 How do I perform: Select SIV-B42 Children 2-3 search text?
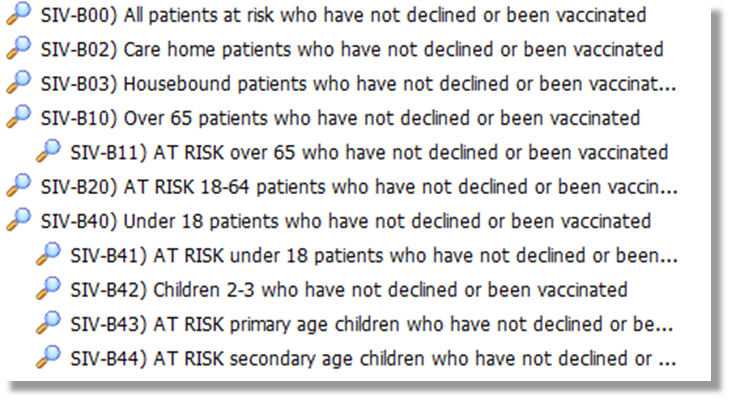click(x=349, y=290)
